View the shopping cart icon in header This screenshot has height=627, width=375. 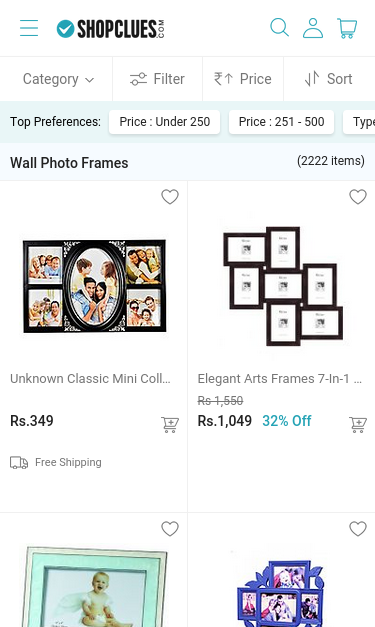[x=347, y=28]
